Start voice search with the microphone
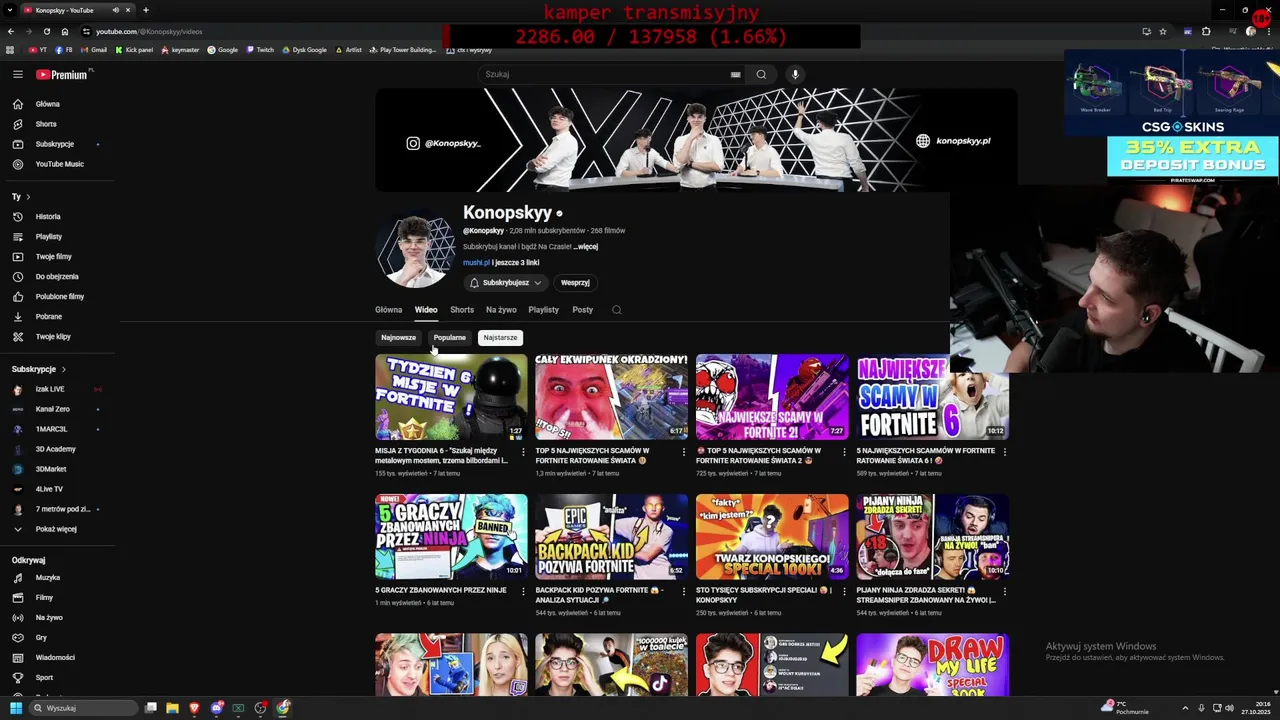 [x=795, y=74]
